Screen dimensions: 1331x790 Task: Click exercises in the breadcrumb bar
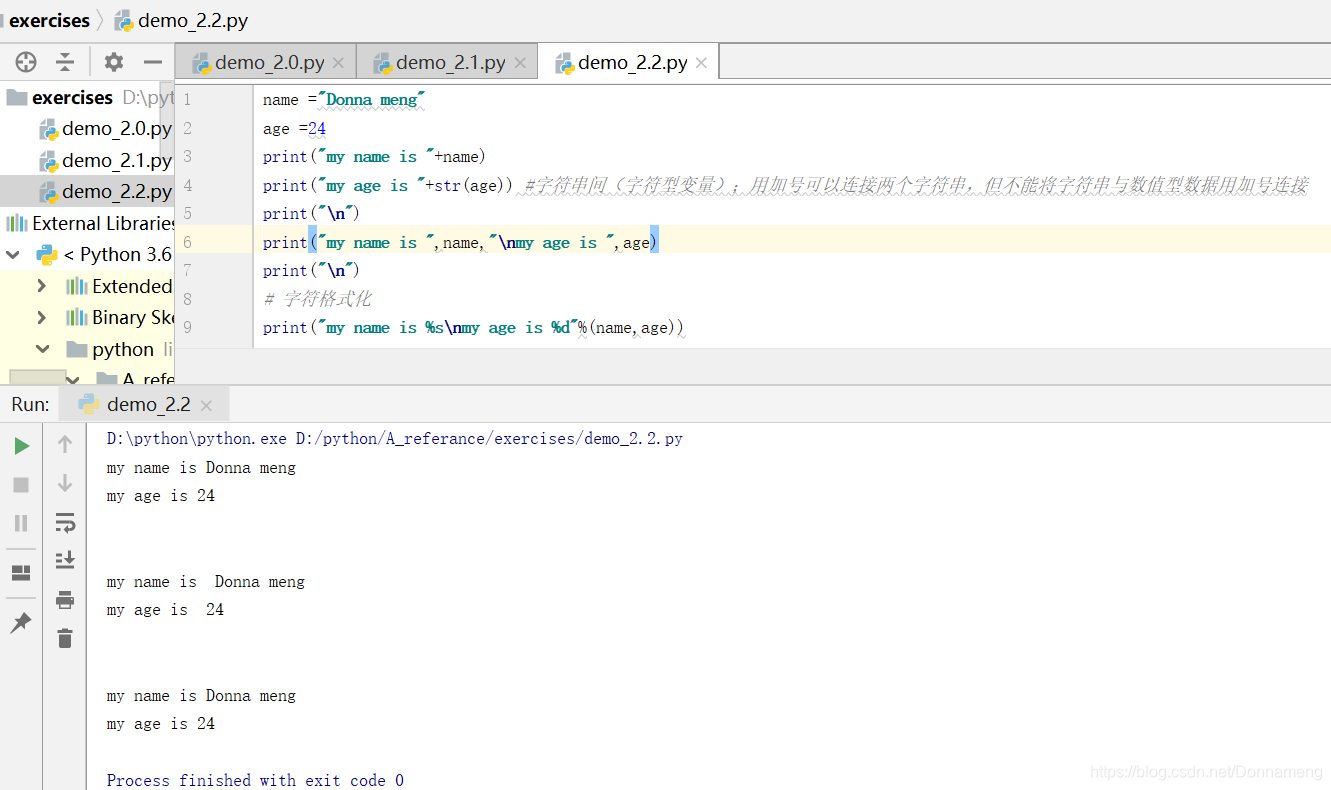[49, 20]
